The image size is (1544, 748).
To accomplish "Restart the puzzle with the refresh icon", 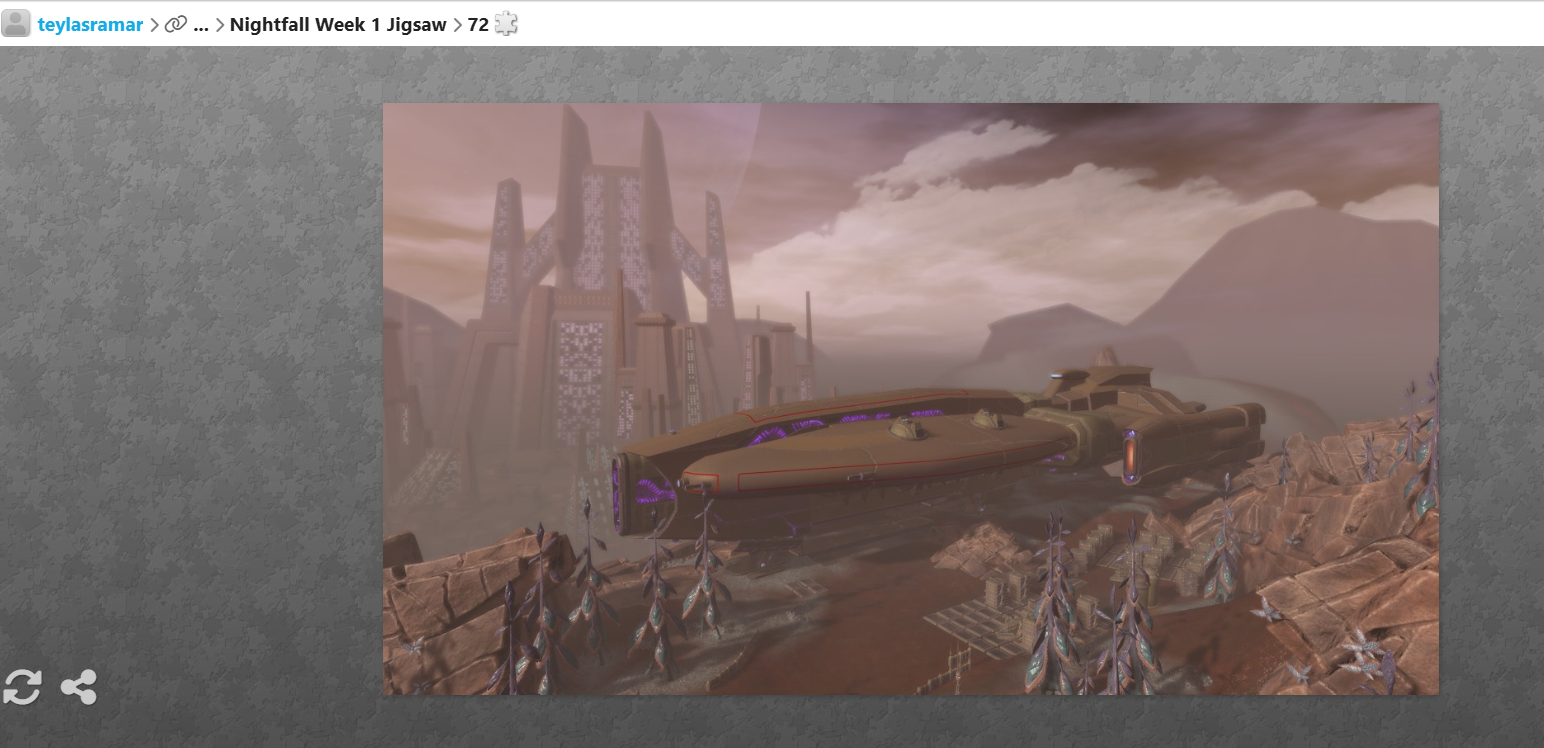I will pyautogui.click(x=22, y=687).
